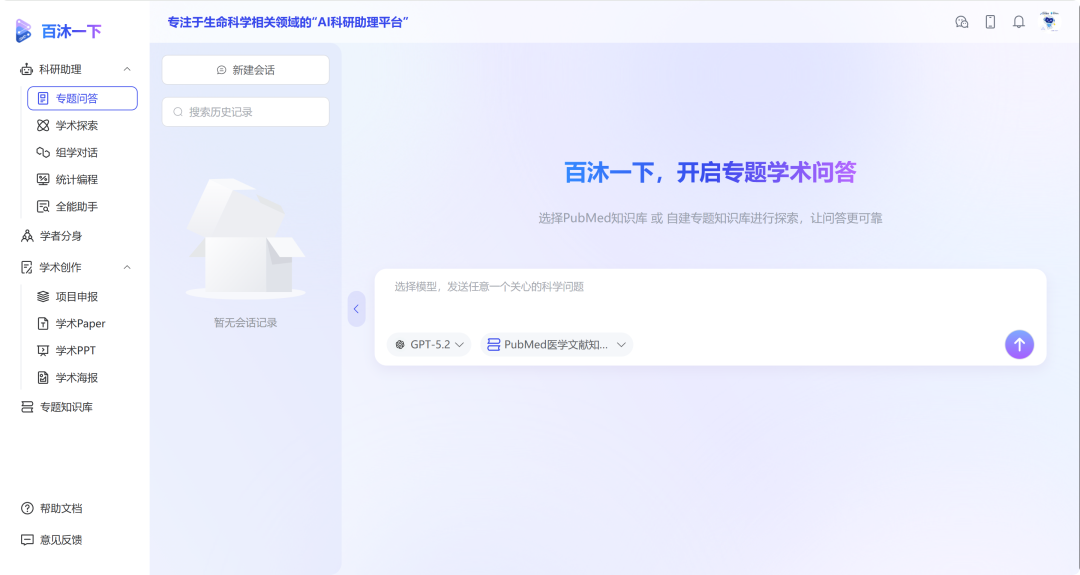Click the 学术PPT presentation icon
Image resolution: width=1080 pixels, height=575 pixels.
(43, 351)
